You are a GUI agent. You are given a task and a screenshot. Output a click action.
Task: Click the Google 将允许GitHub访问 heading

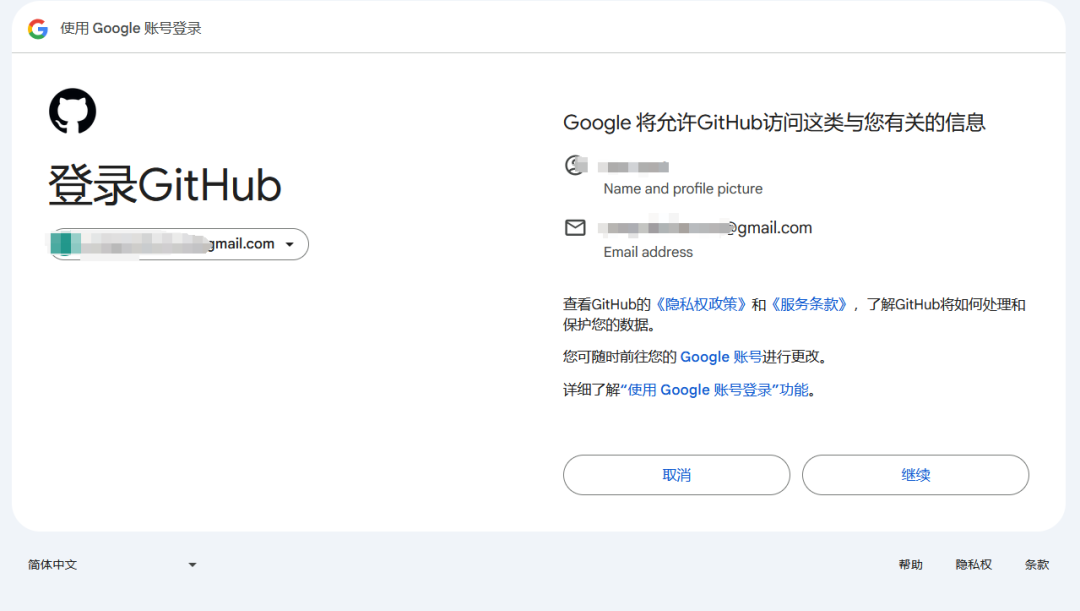[x=774, y=123]
